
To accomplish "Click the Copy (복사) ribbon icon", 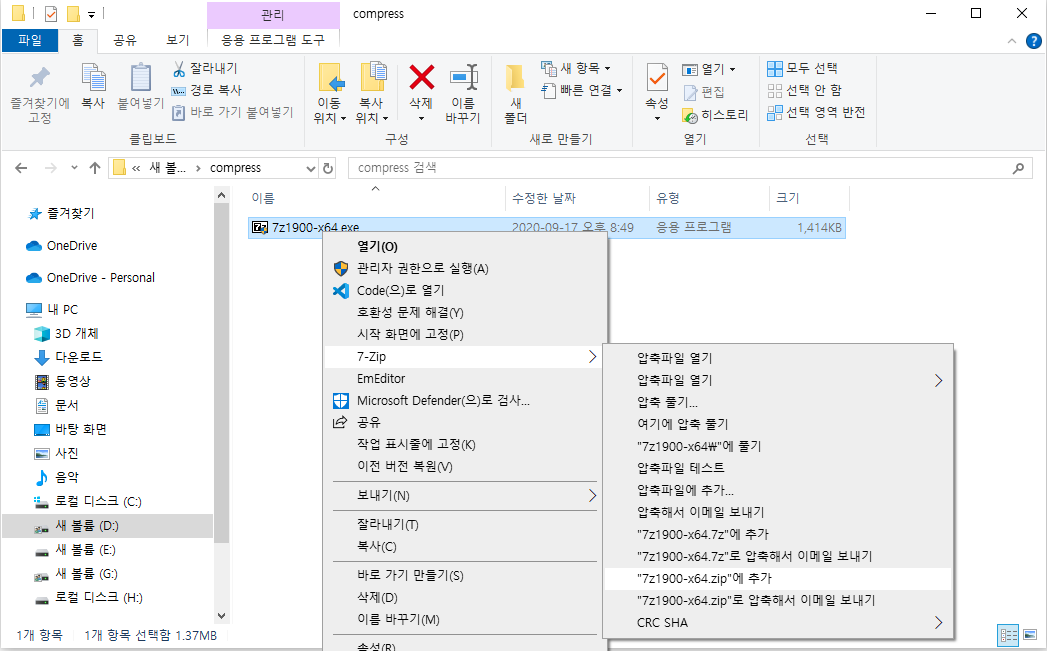I will point(93,78).
